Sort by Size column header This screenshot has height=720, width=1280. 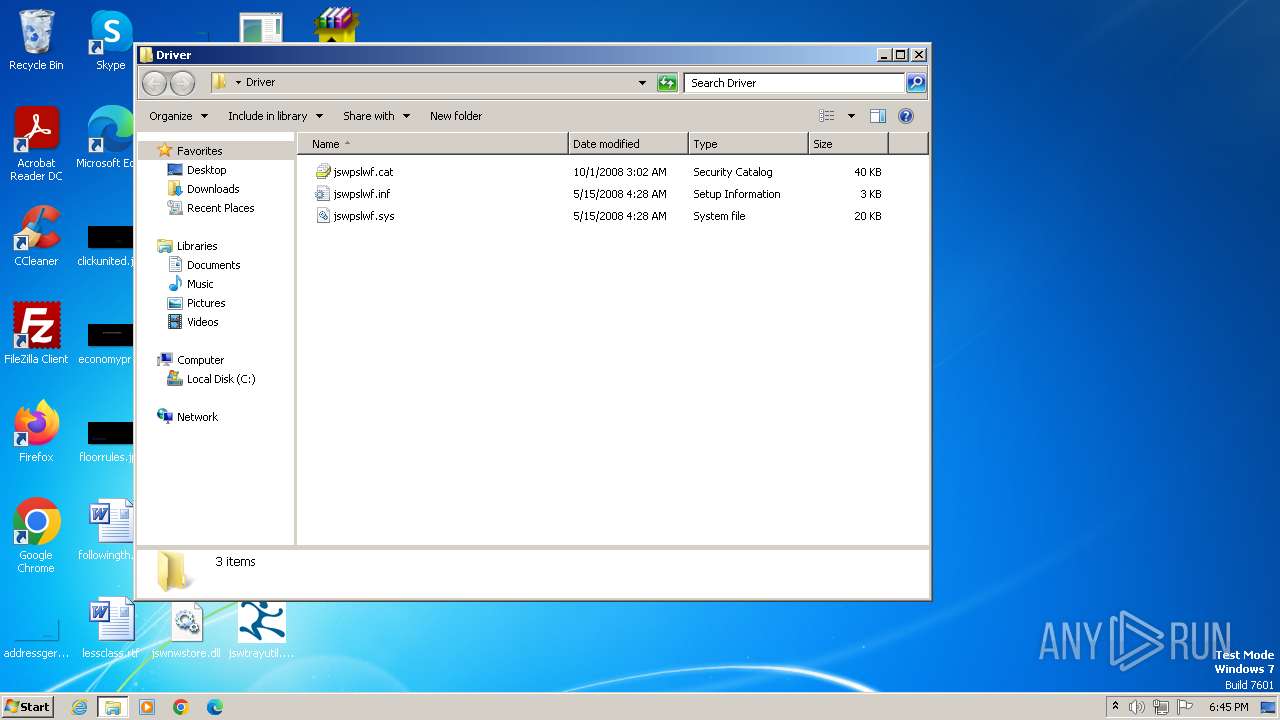tap(848, 144)
